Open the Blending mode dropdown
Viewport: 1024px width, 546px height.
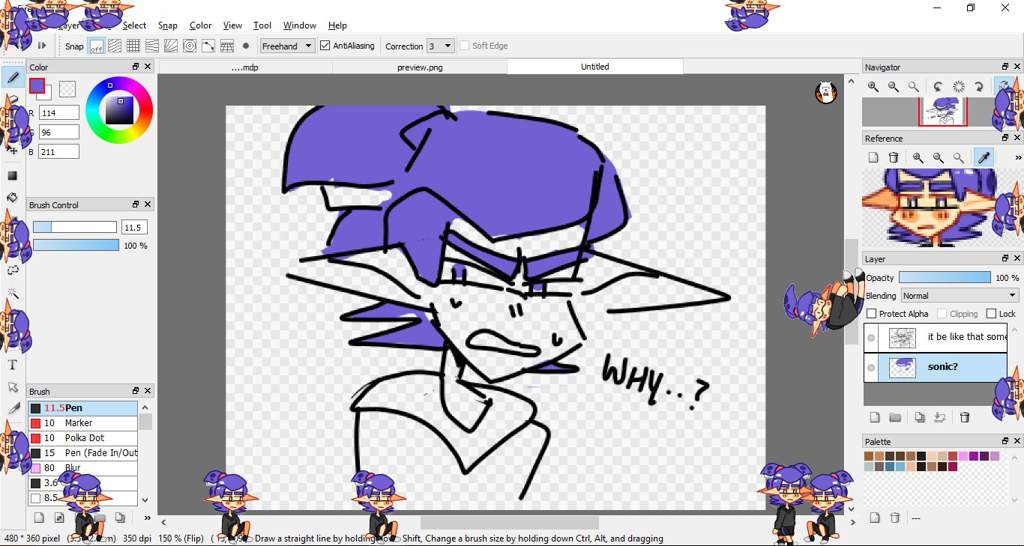point(959,295)
